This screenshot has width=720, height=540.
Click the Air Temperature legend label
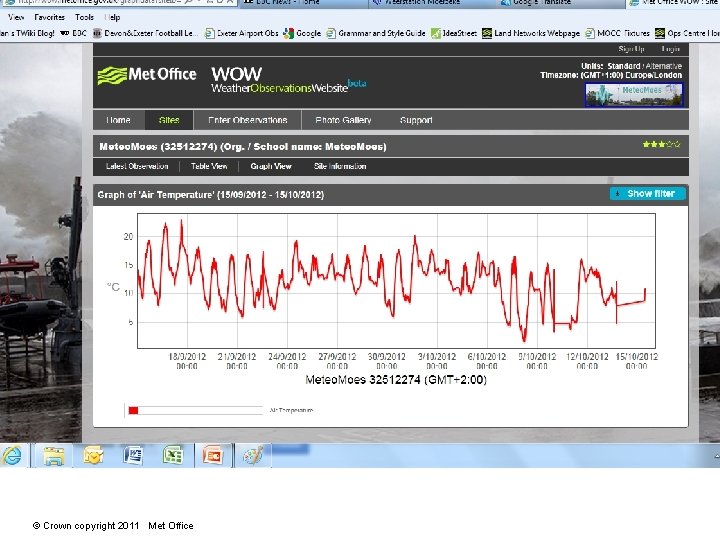[x=291, y=410]
